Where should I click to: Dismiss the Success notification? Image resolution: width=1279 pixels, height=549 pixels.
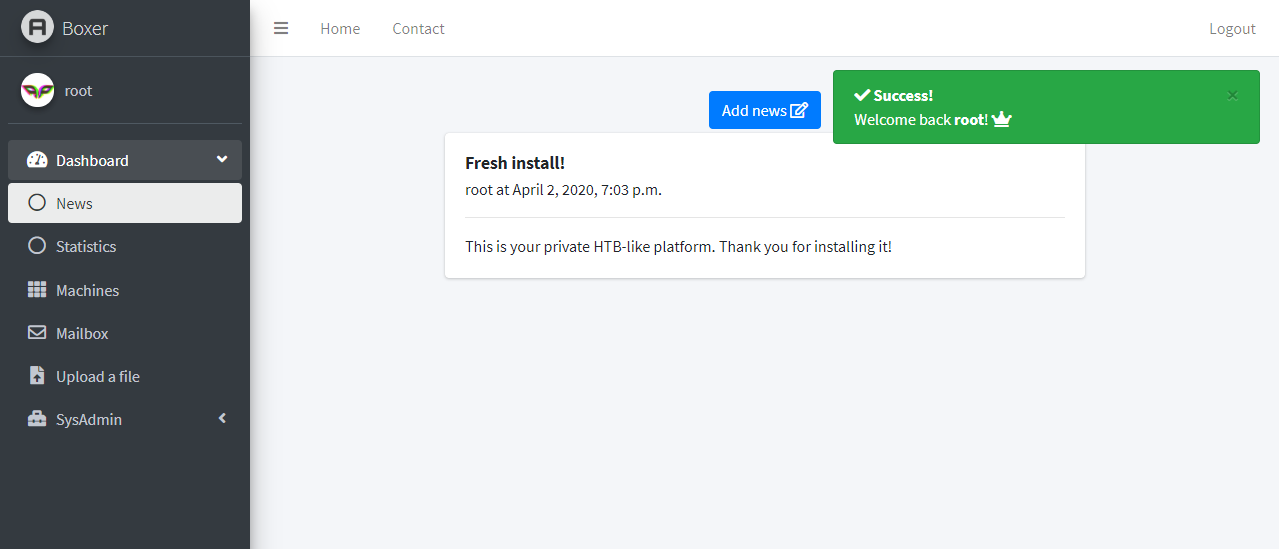click(x=1232, y=95)
